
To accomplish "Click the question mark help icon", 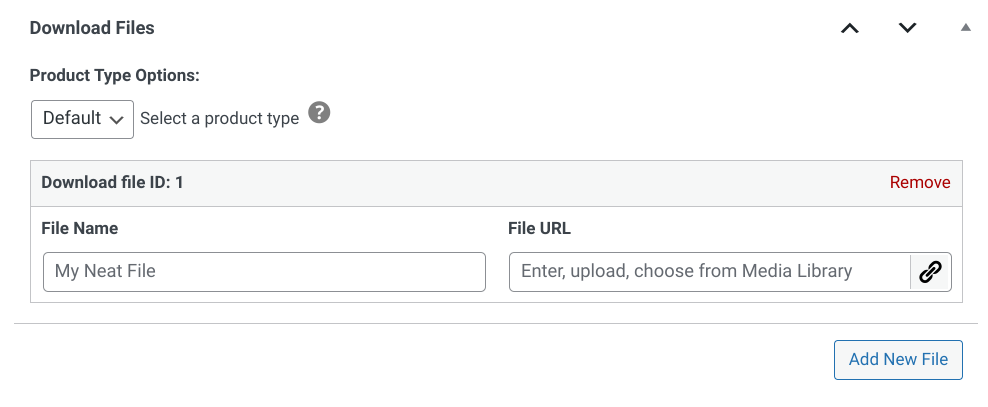I will pyautogui.click(x=319, y=113).
